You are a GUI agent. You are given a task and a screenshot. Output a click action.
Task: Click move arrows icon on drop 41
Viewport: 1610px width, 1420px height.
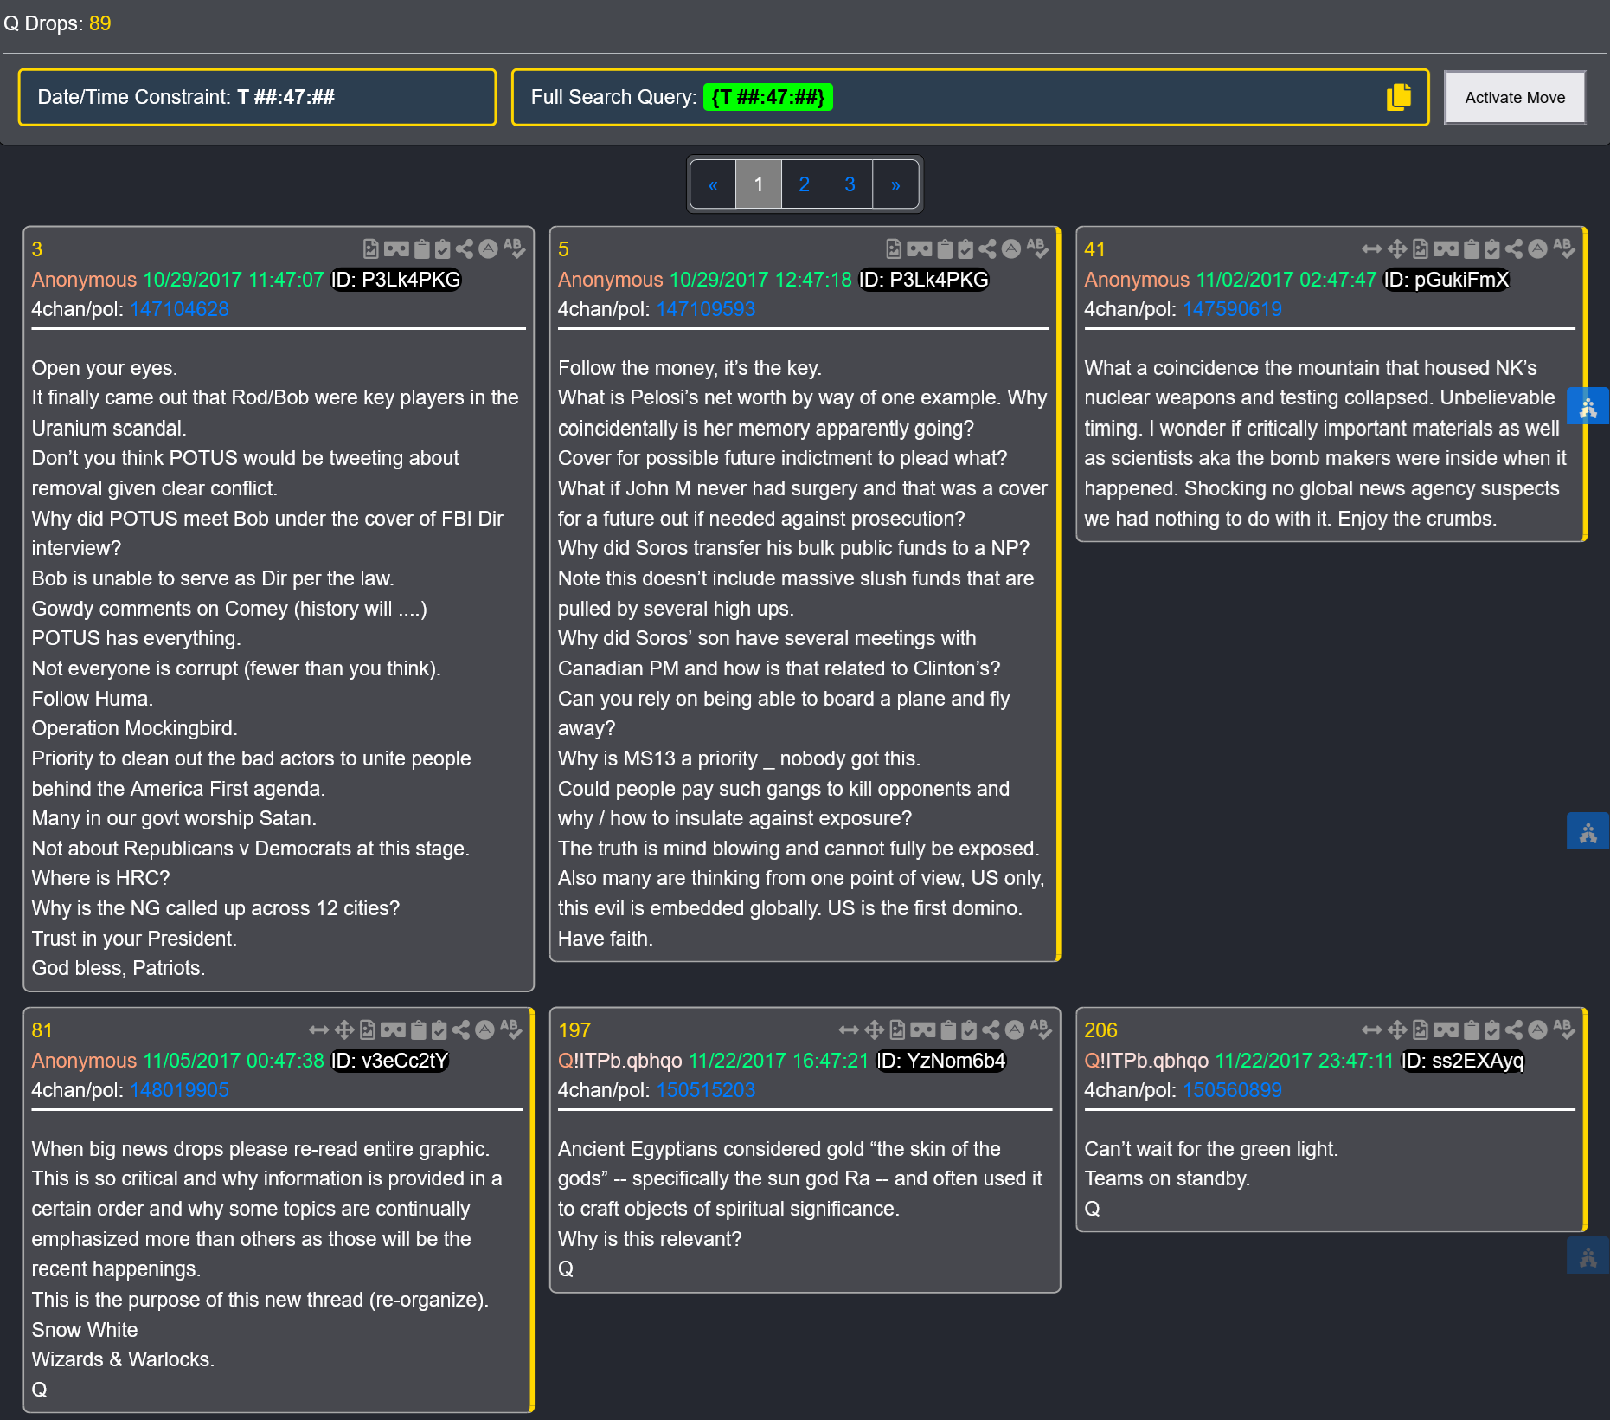[x=1397, y=249]
